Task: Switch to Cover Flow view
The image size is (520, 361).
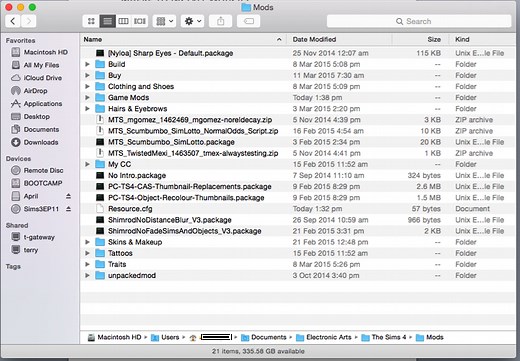Action: 140,21
